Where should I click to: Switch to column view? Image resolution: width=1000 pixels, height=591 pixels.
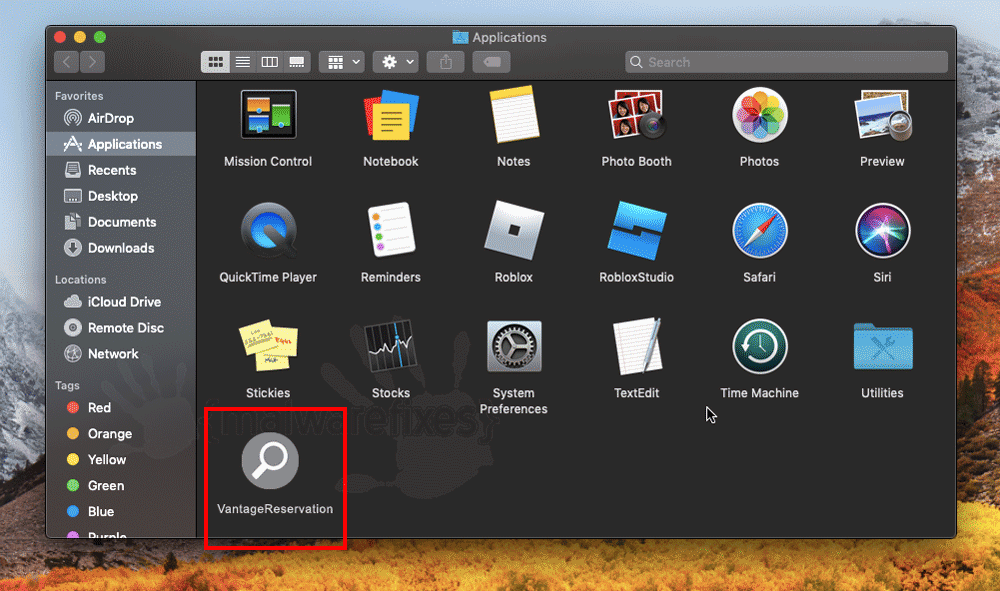click(x=270, y=62)
